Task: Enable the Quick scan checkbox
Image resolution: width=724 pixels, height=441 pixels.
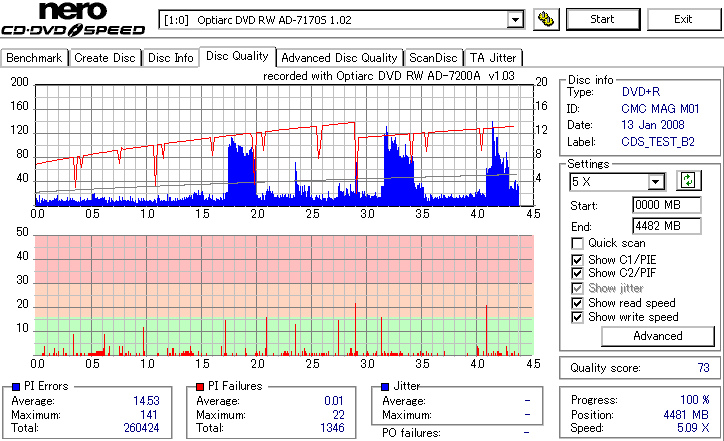Action: (577, 243)
